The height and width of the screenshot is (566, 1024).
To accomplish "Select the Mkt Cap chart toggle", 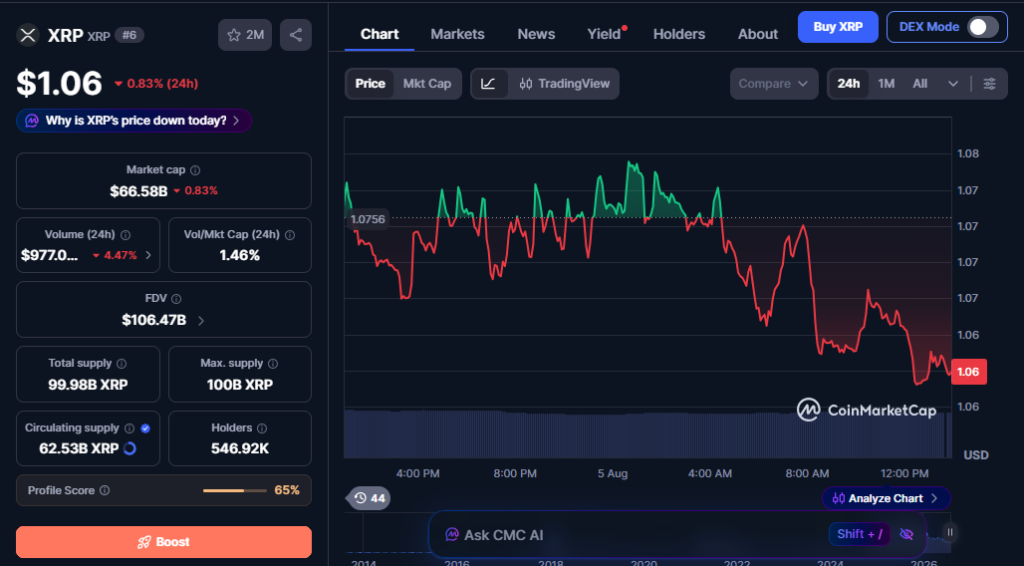I will pos(427,84).
